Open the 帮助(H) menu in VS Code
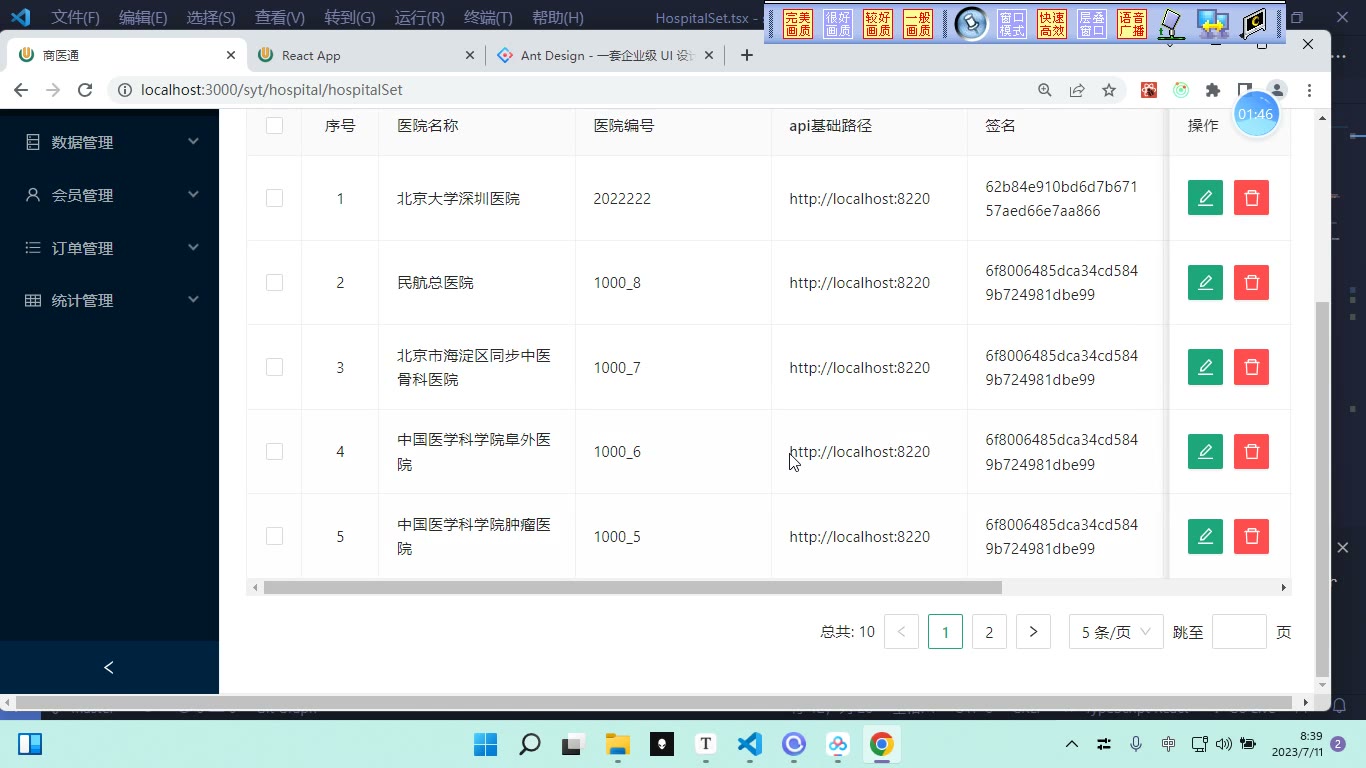 tap(558, 17)
